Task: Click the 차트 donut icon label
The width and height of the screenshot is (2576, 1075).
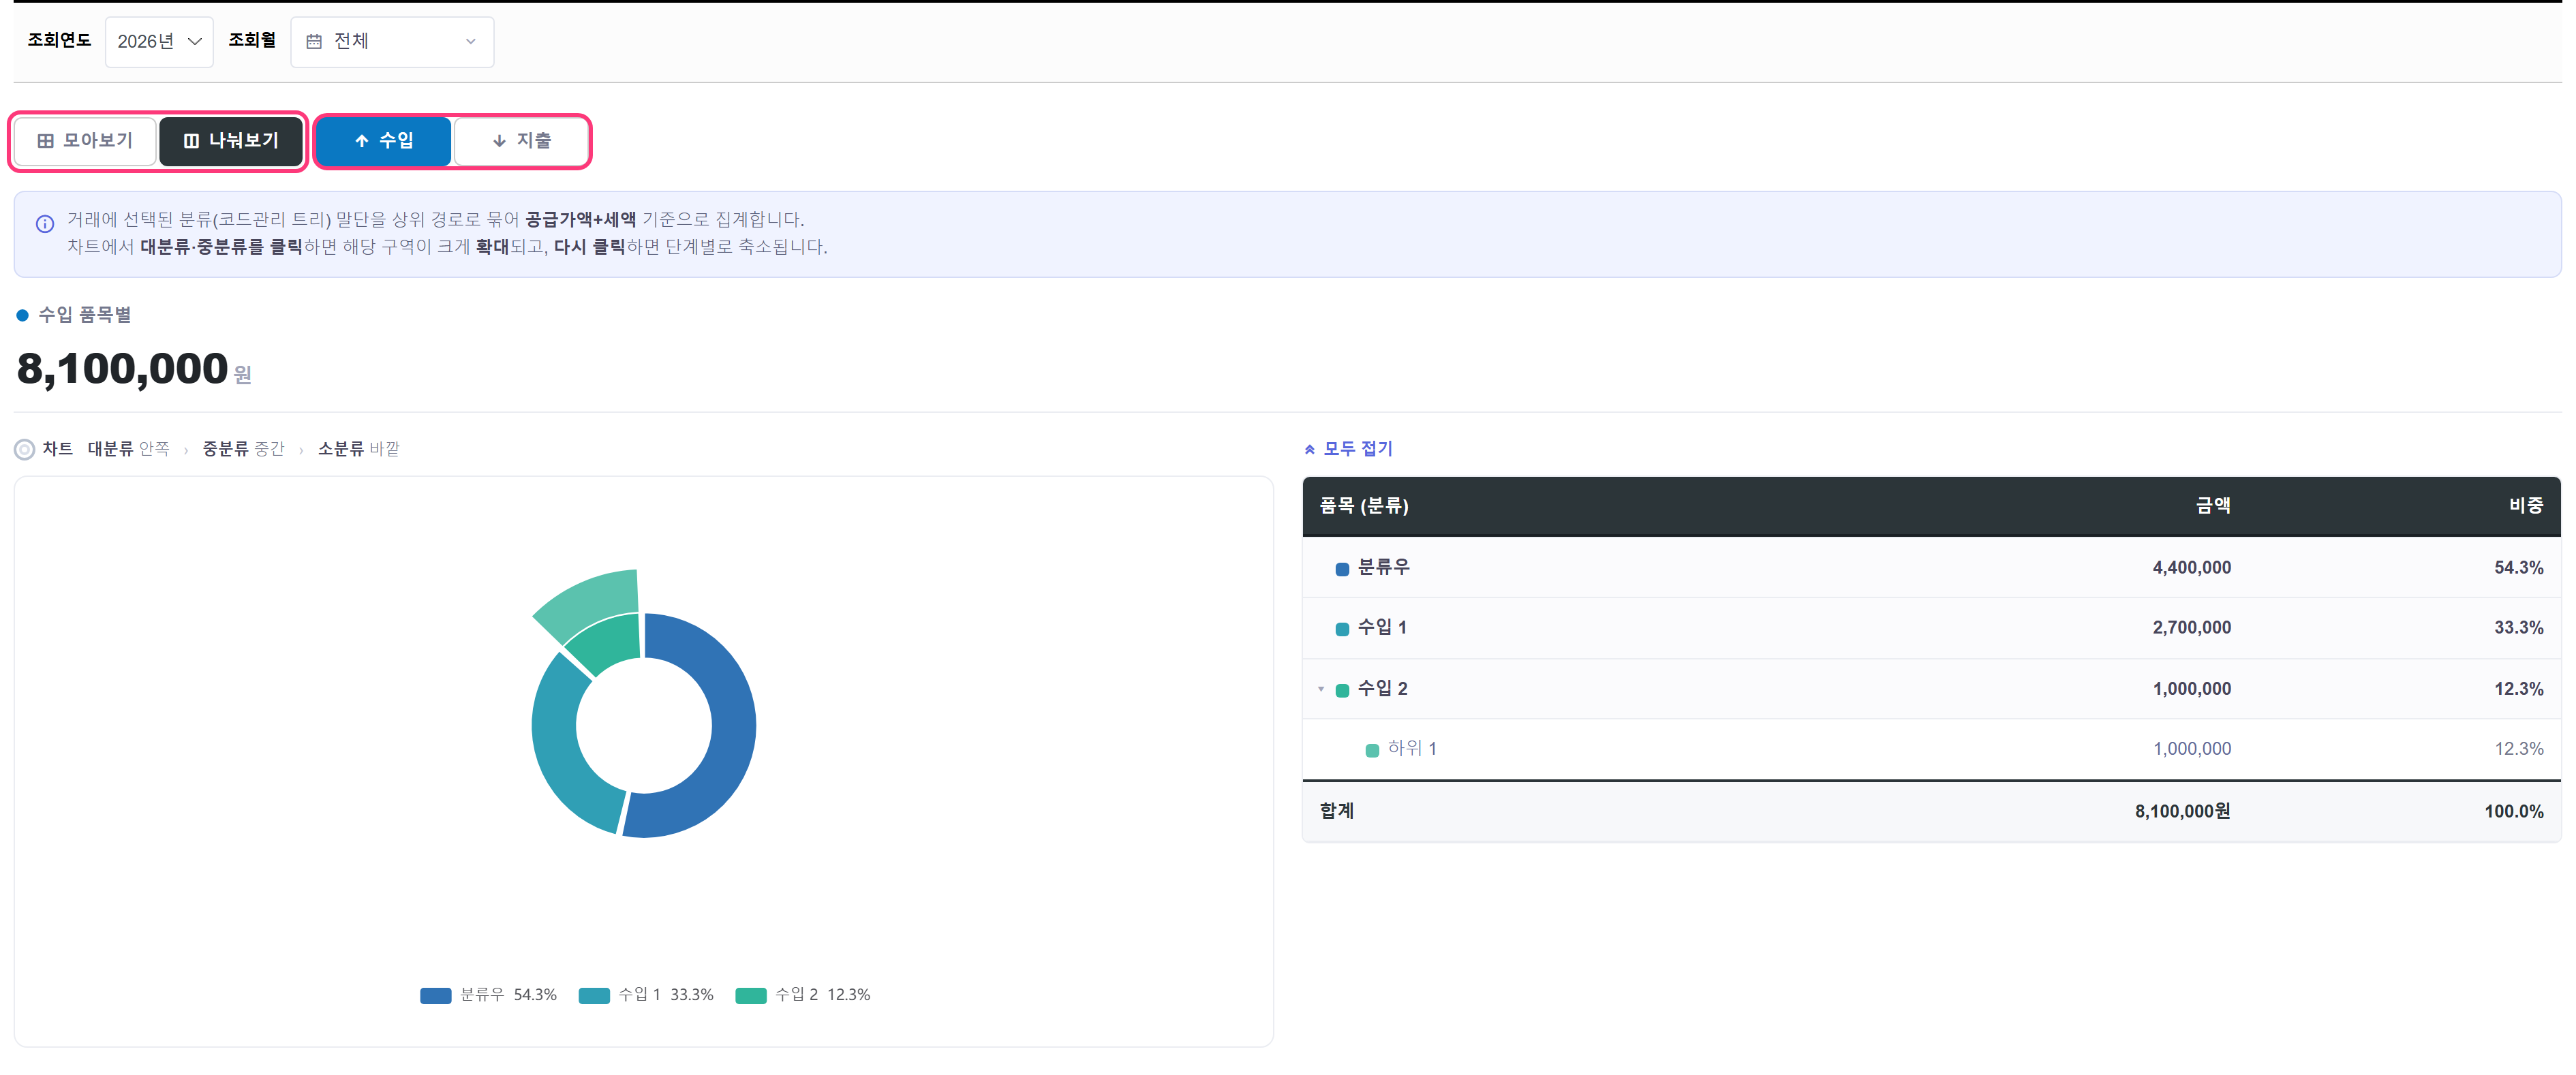Action: point(44,449)
